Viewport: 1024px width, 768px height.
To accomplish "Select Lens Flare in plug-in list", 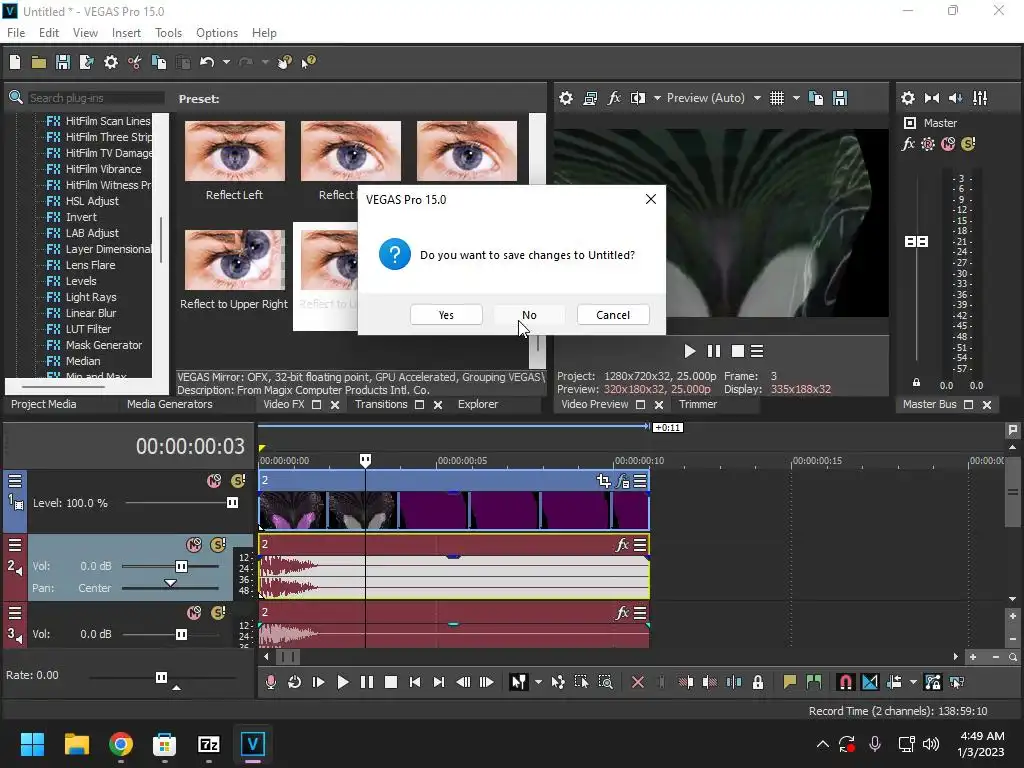I will click(90, 265).
